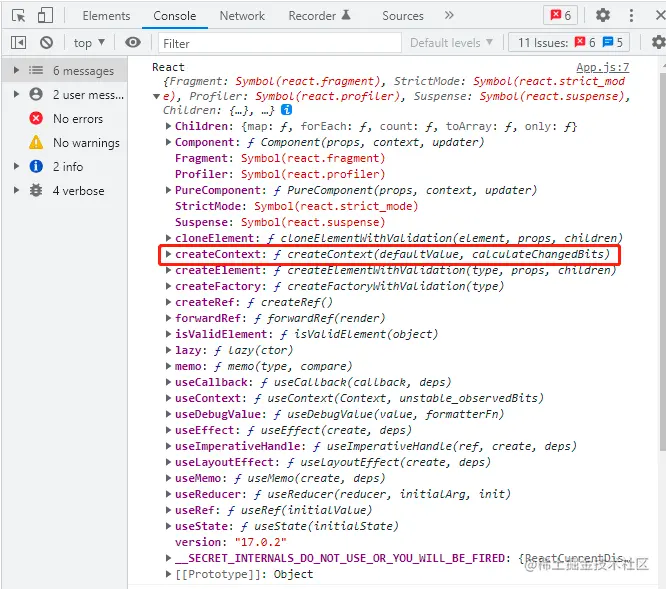This screenshot has width=666, height=589.
Task: Click the Recorder flask preview icon
Action: (346, 15)
